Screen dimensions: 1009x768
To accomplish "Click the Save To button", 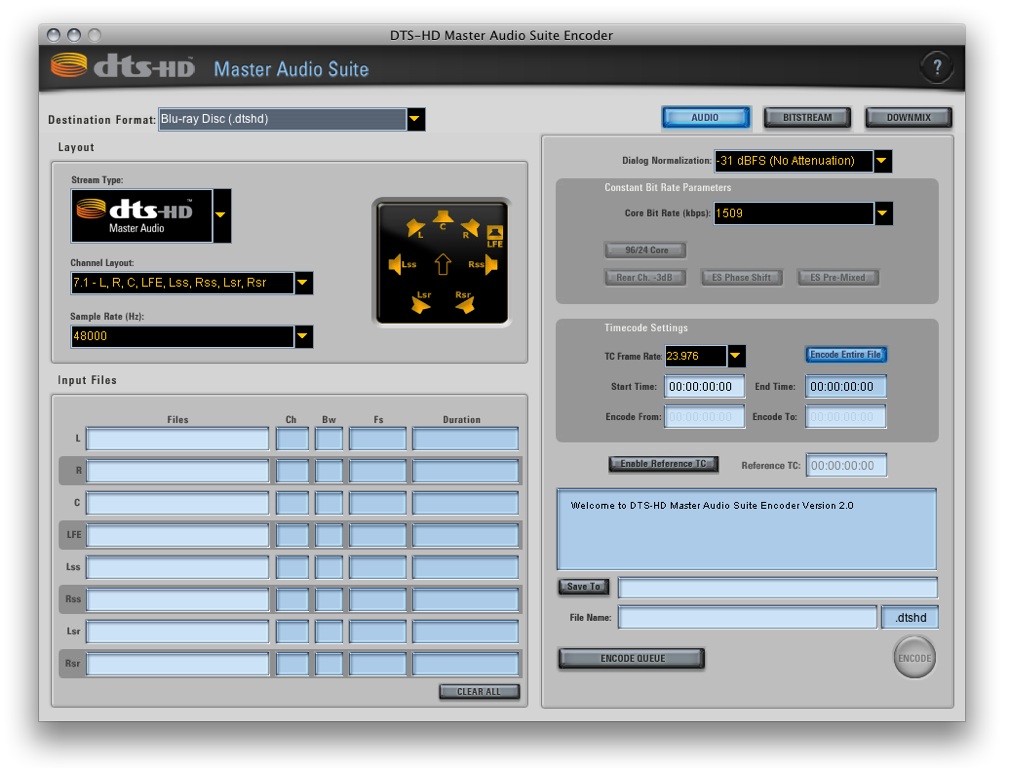I will point(583,586).
